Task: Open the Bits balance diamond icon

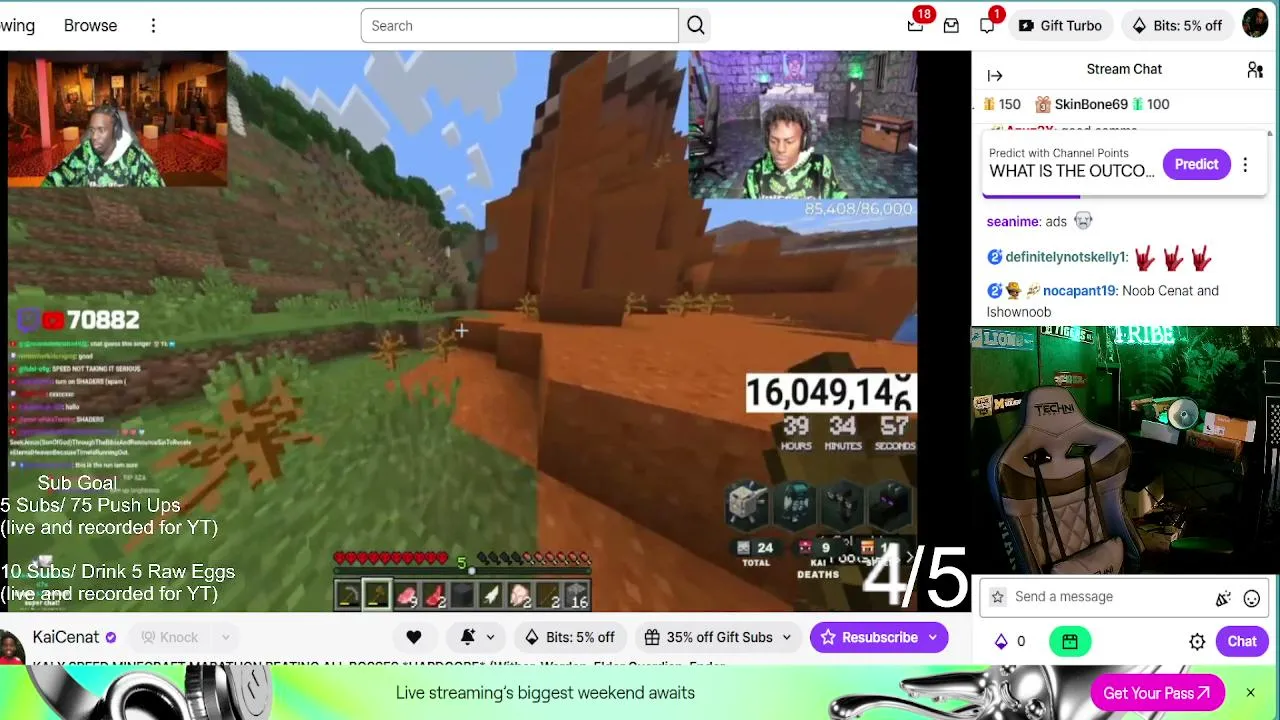Action: point(1000,642)
